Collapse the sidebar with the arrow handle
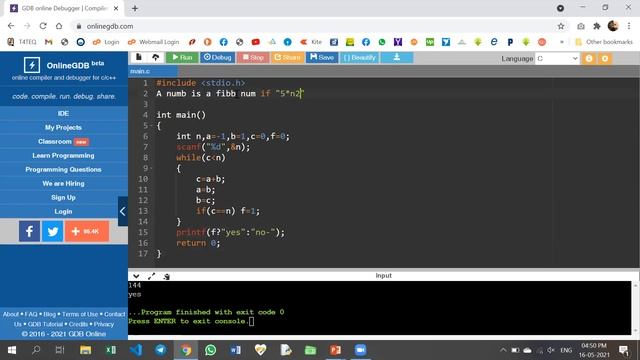 click(x=123, y=211)
